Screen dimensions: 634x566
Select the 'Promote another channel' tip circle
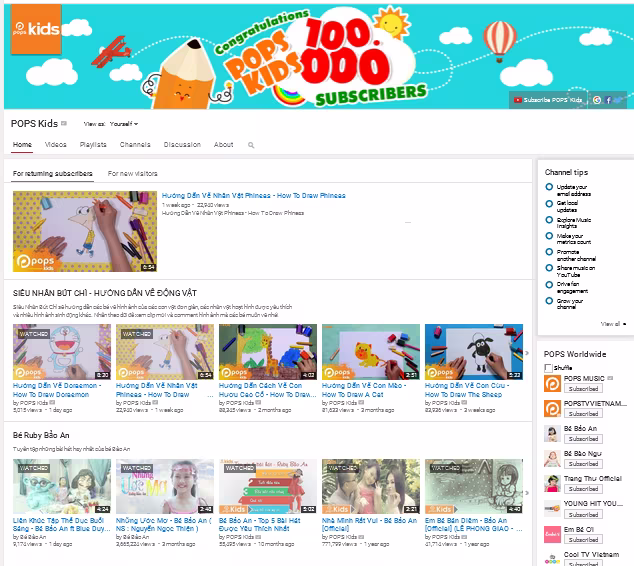point(549,252)
